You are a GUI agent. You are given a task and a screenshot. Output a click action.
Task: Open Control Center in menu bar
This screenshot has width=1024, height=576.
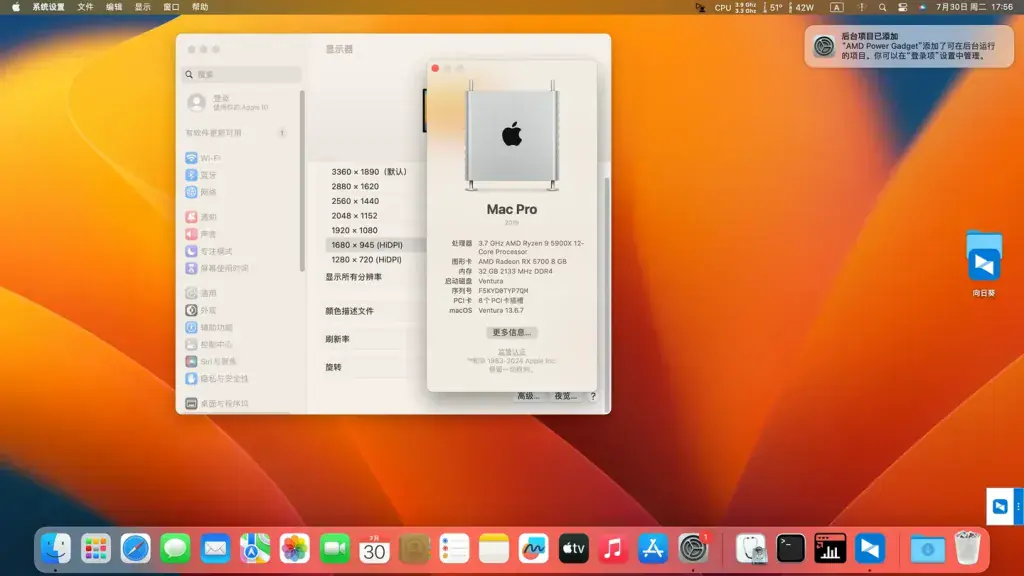pyautogui.click(x=903, y=7)
